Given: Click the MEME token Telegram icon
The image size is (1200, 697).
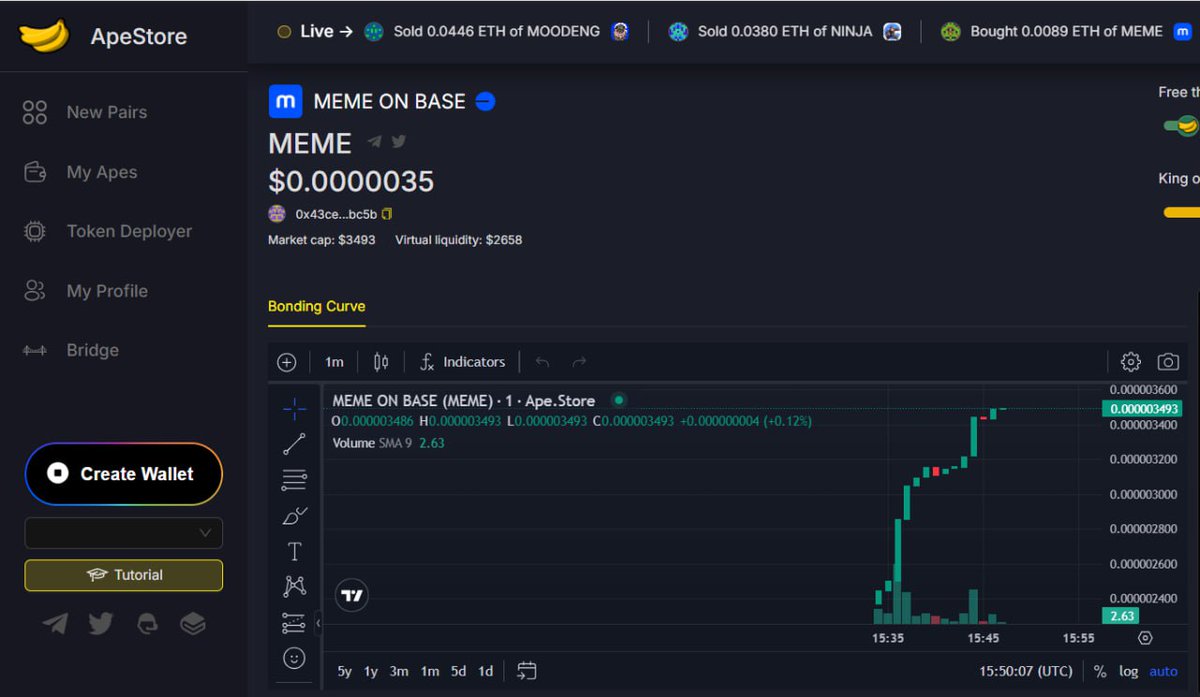Looking at the screenshot, I should pos(374,142).
